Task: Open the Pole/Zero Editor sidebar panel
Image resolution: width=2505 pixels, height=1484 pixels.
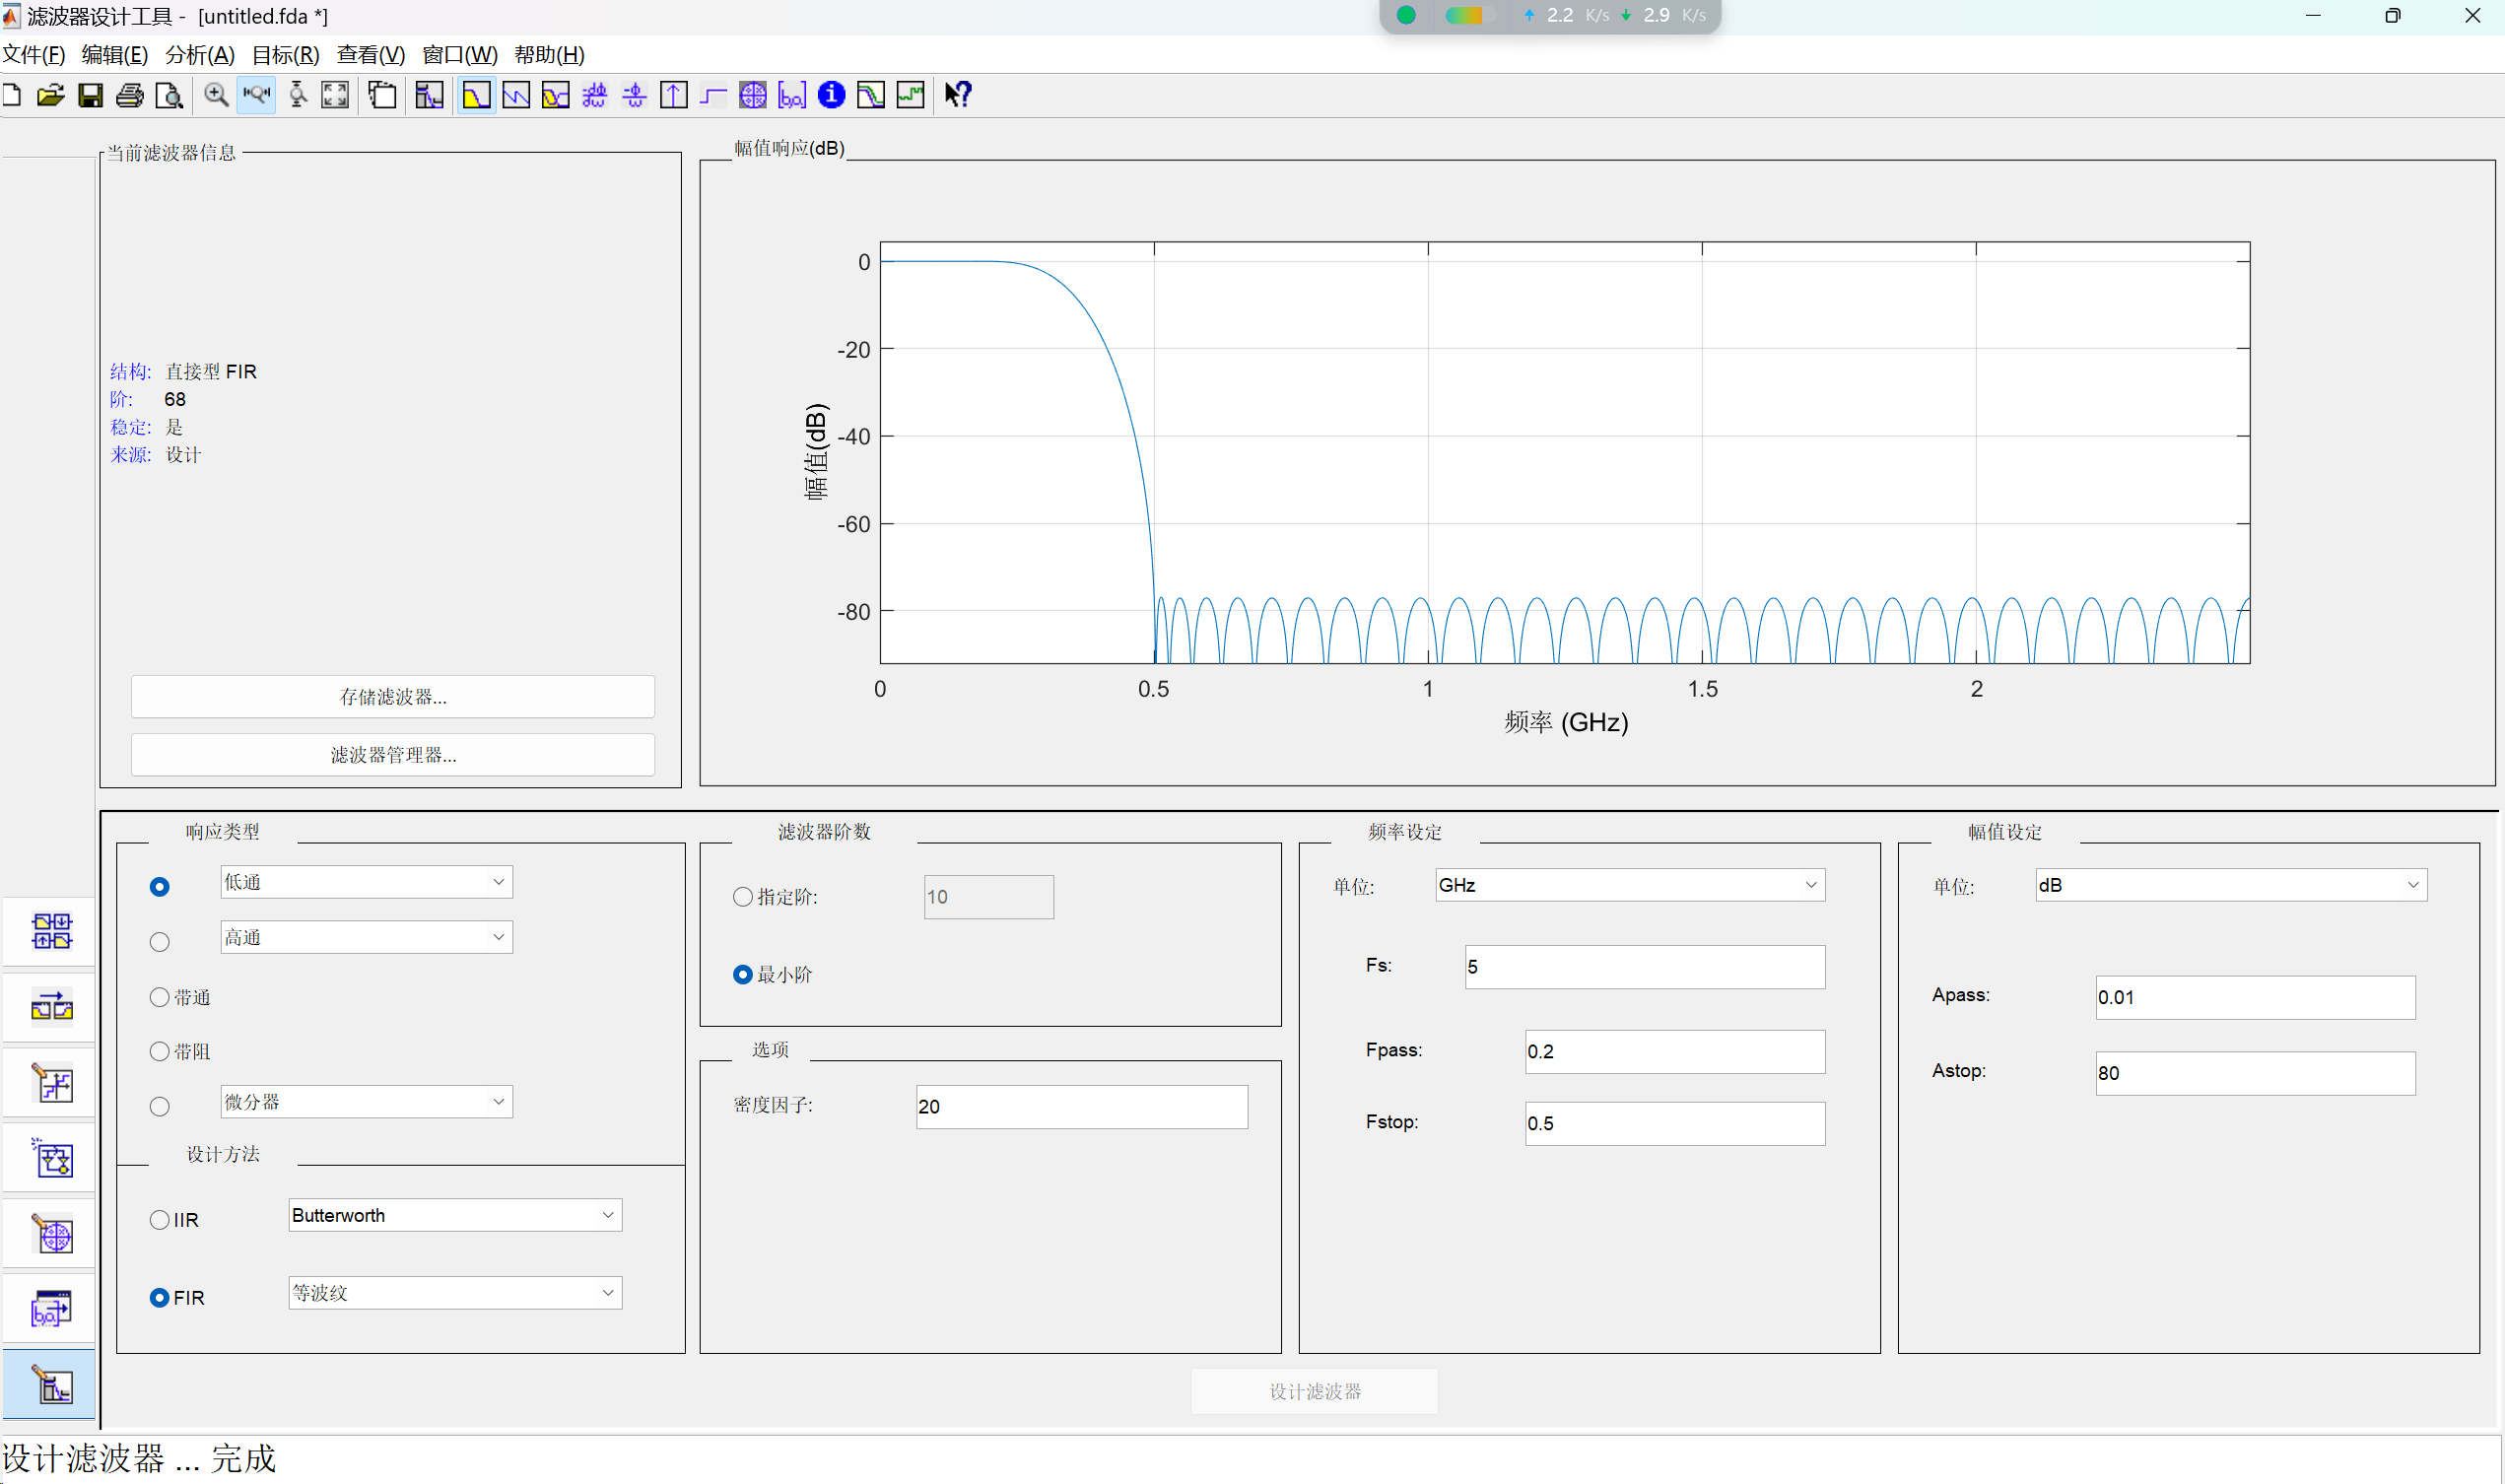Action: [52, 1235]
